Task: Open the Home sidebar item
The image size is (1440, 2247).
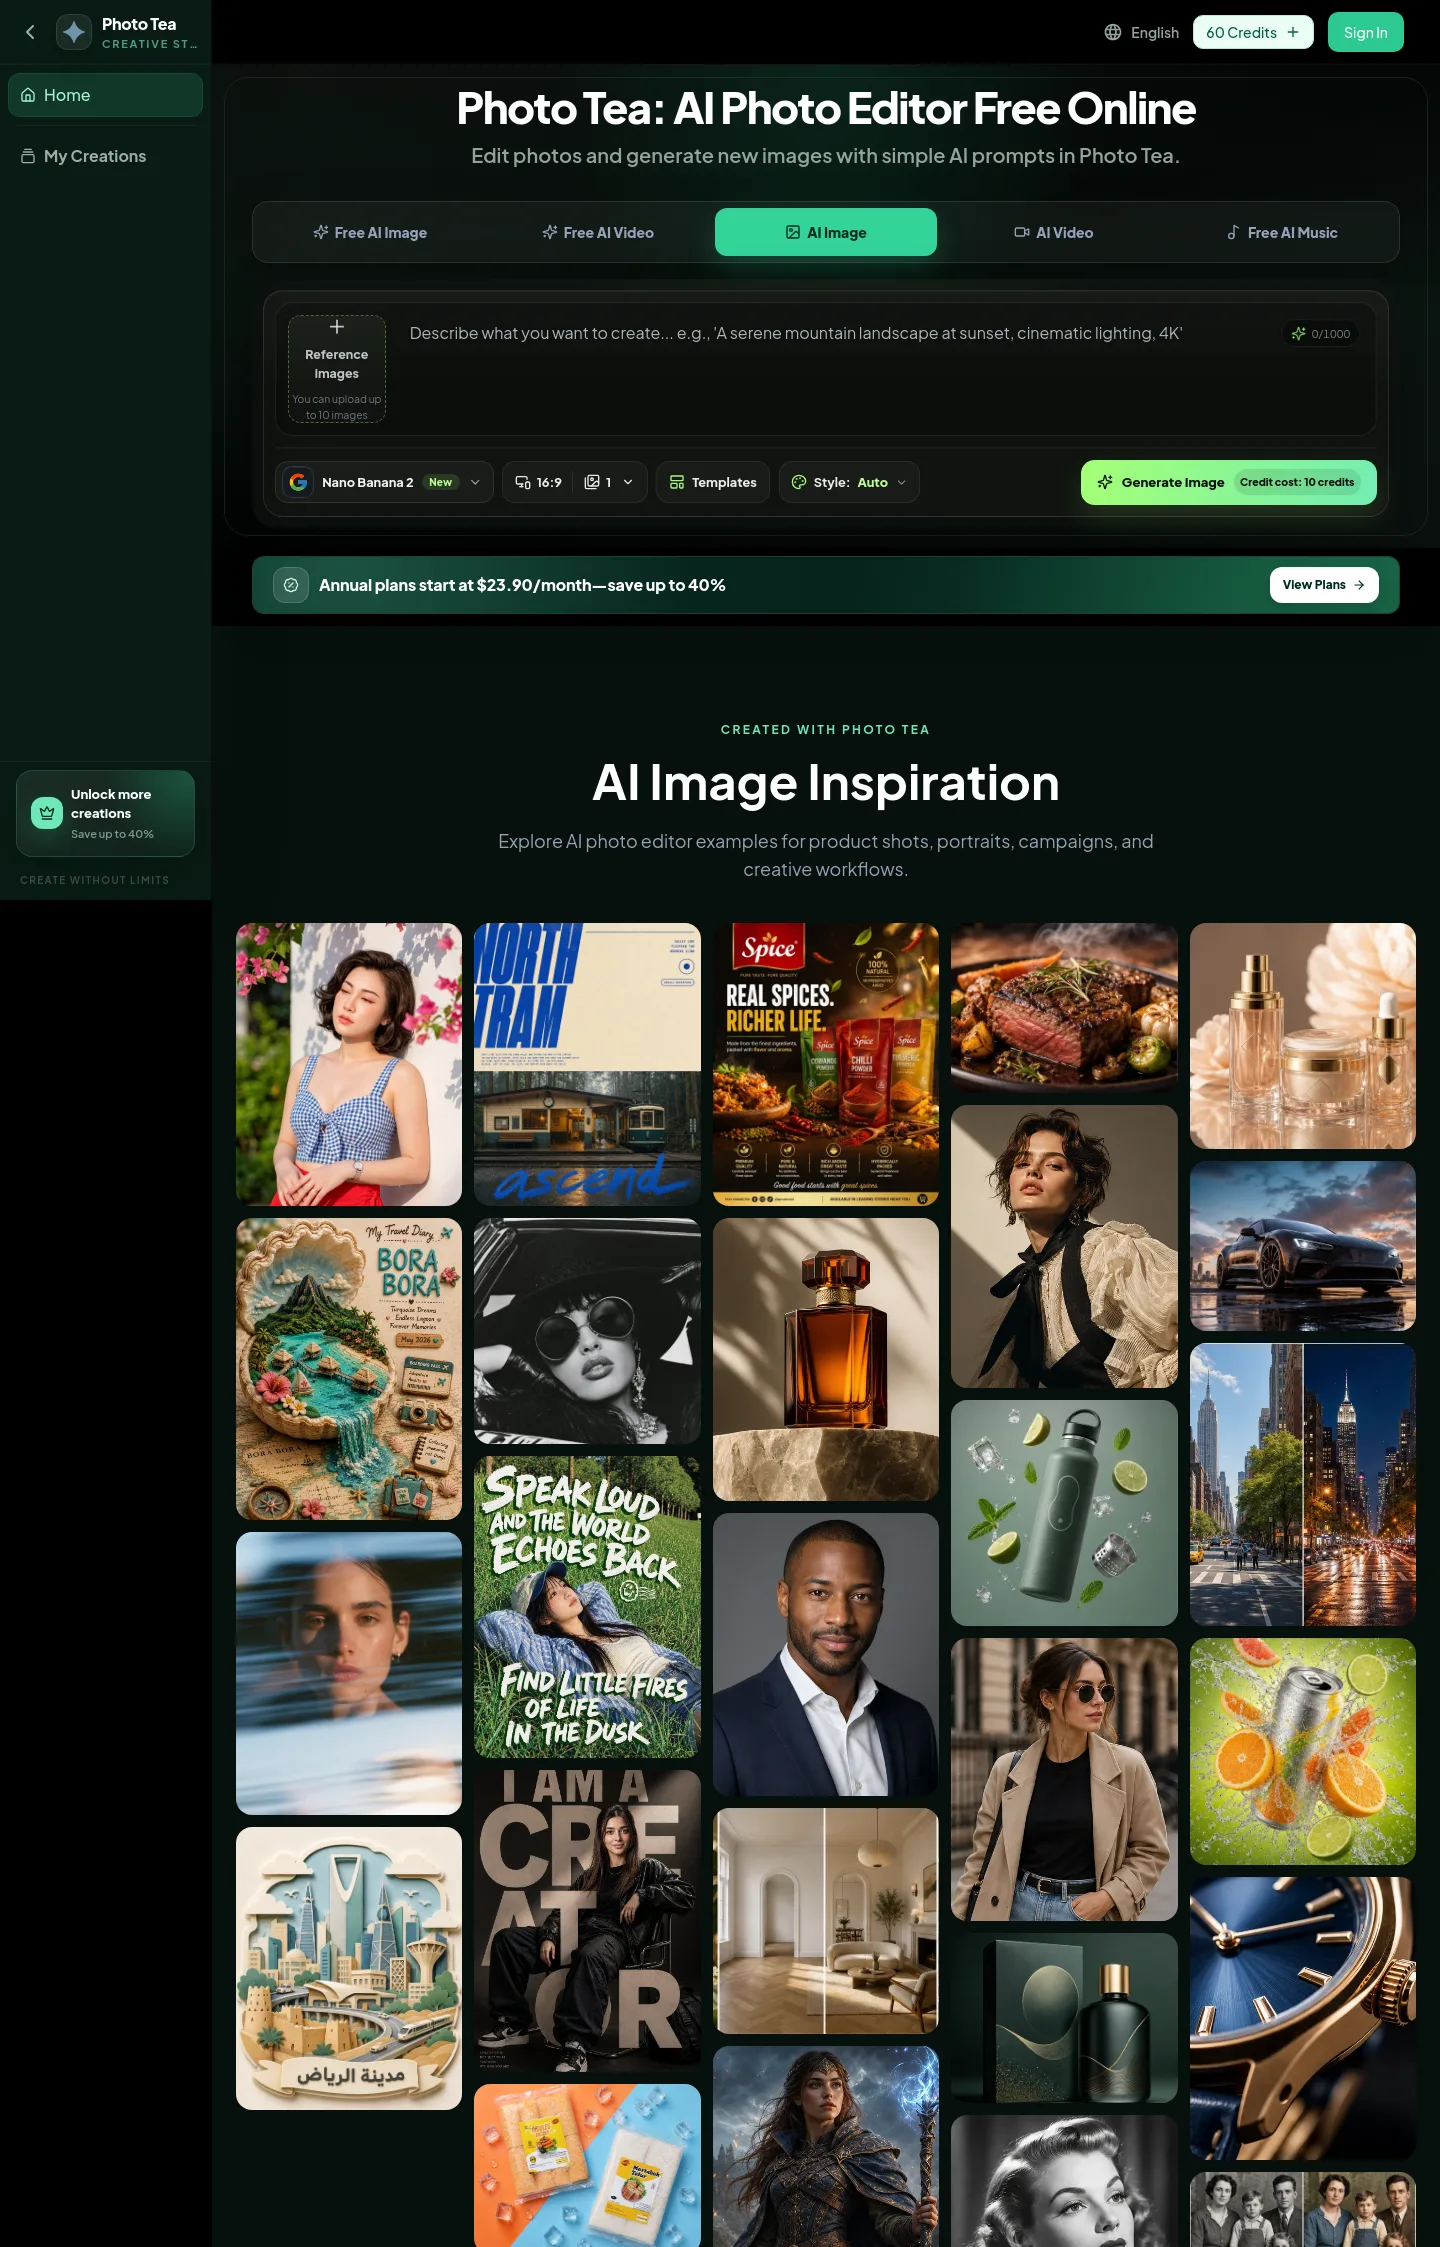Action: 105,95
